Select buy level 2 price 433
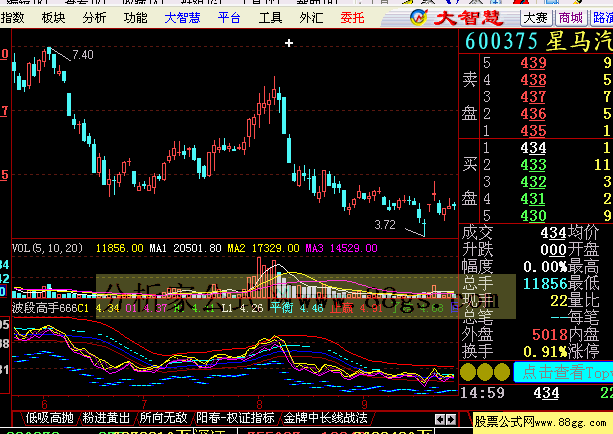 pos(533,165)
